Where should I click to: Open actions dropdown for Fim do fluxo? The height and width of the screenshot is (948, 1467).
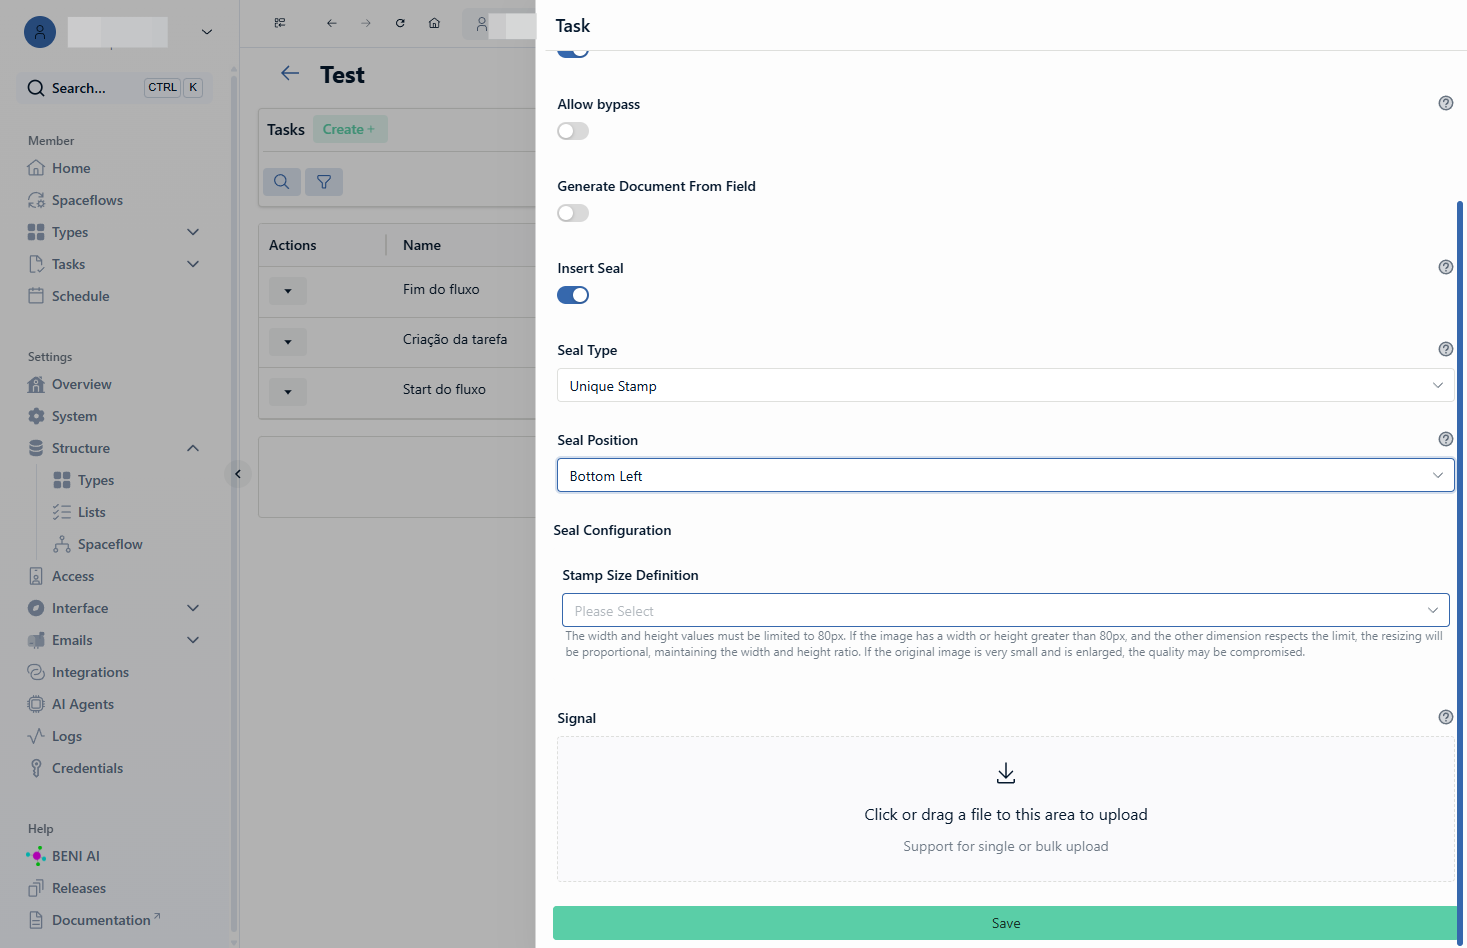click(288, 291)
